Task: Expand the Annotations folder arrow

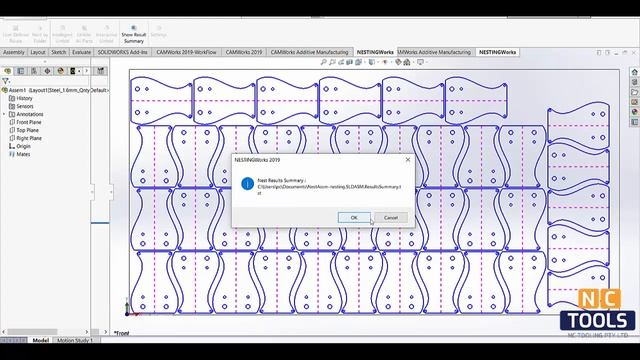Action: 4,114
